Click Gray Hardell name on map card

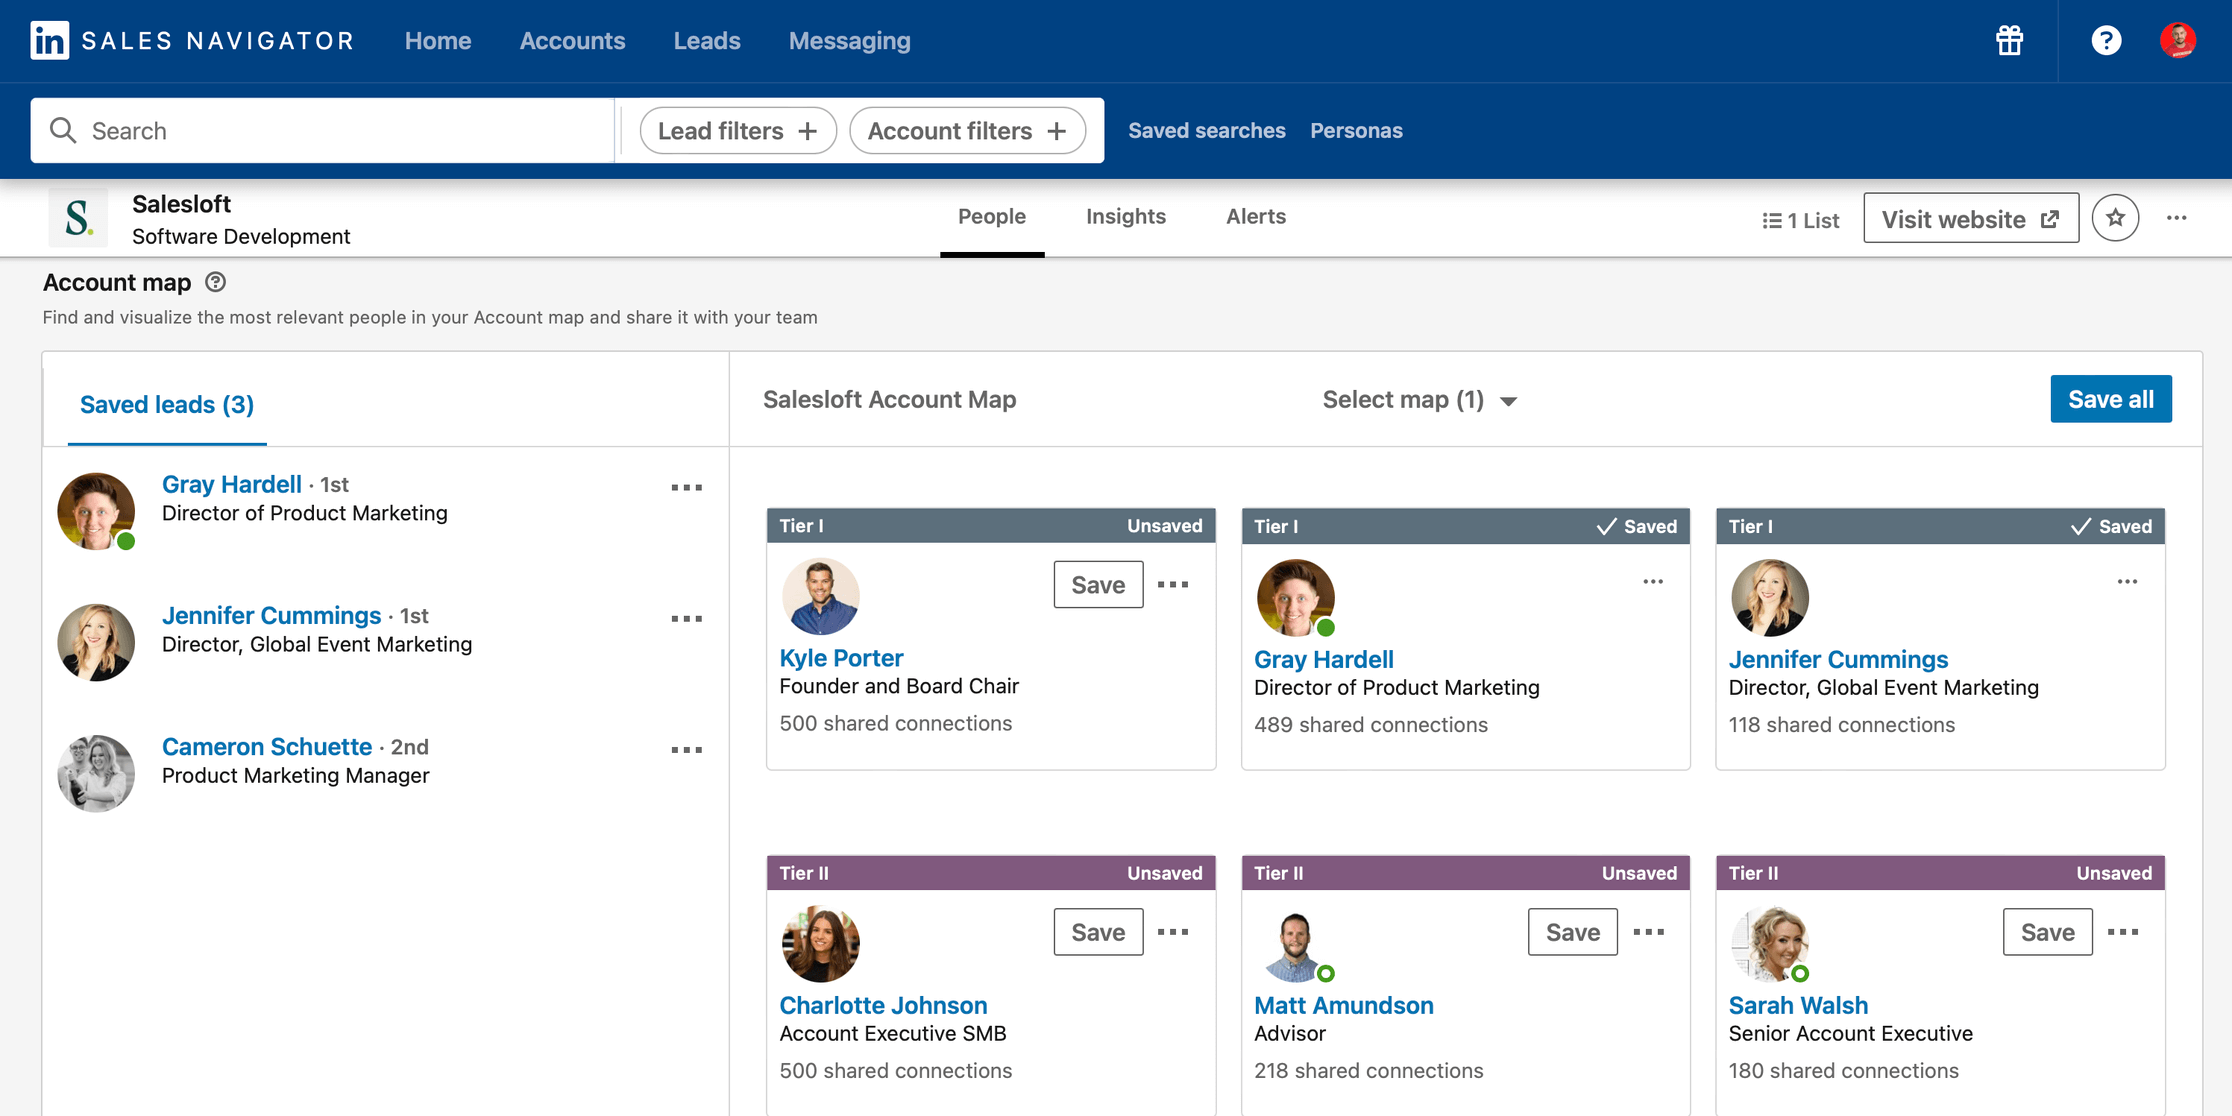click(x=1323, y=659)
